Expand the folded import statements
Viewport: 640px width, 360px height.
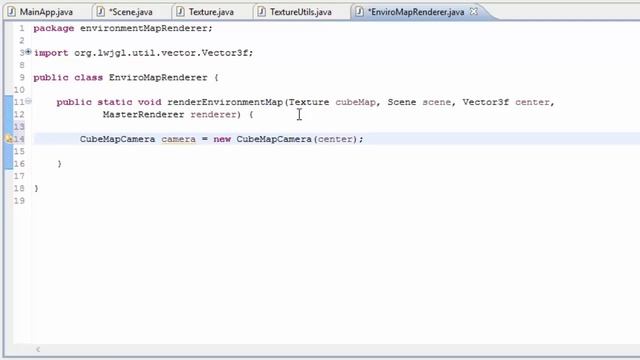coord(28,52)
